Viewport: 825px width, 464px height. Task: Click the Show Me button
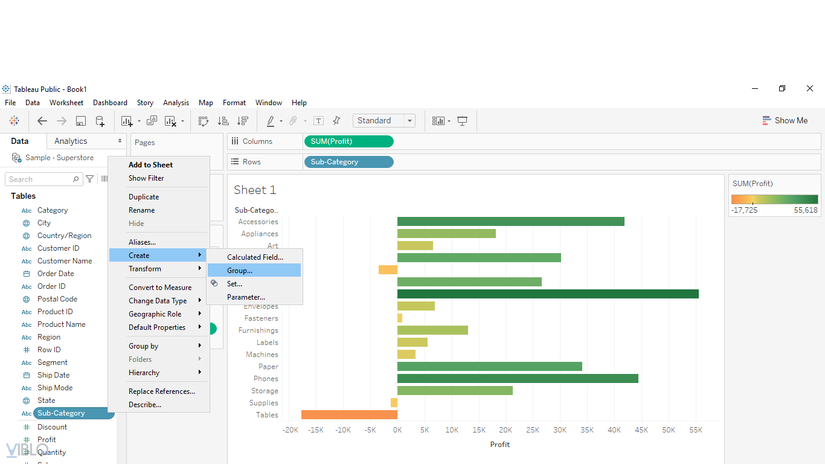tap(784, 120)
